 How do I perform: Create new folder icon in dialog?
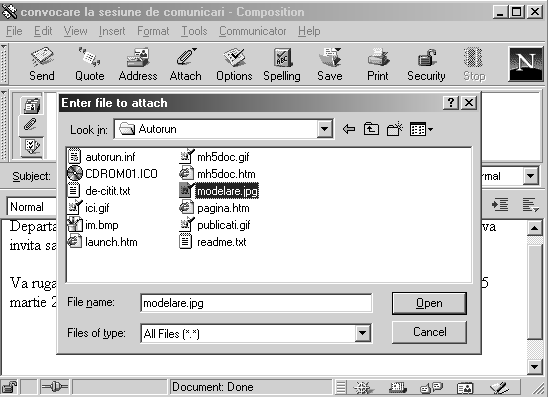point(395,129)
